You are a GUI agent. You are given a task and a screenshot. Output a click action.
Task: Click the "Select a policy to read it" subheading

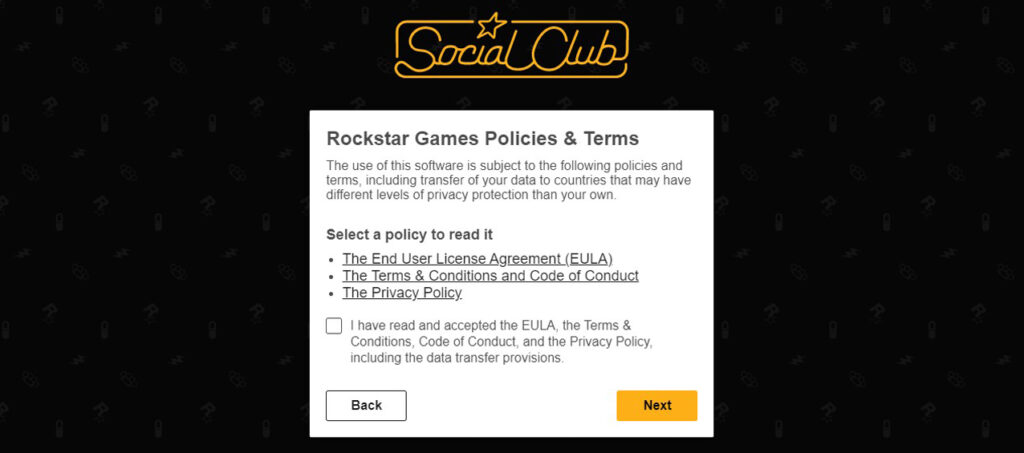[409, 234]
